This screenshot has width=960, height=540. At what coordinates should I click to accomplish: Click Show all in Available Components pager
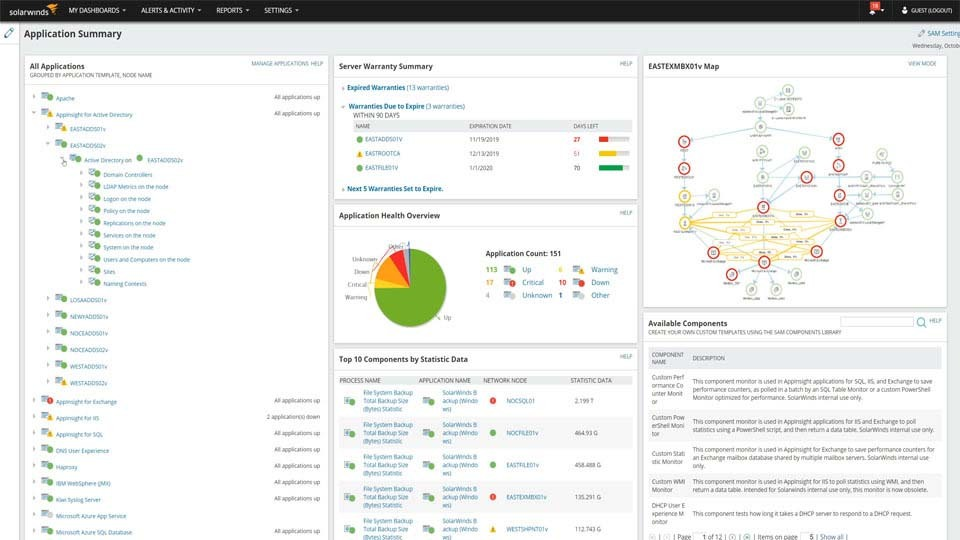point(831,536)
